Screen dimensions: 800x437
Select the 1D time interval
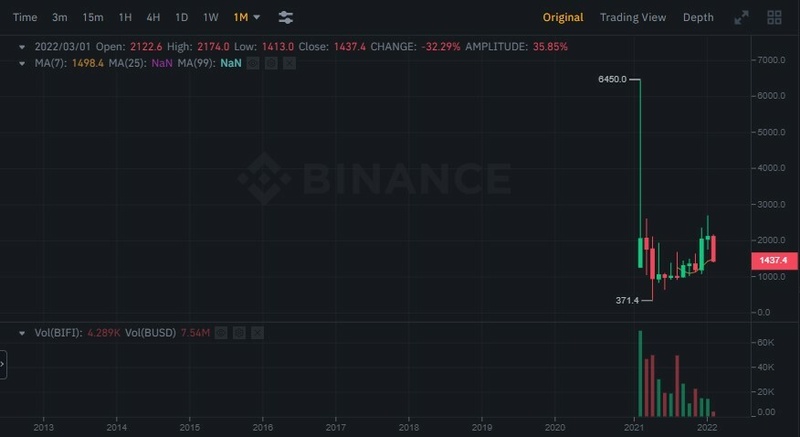click(181, 17)
